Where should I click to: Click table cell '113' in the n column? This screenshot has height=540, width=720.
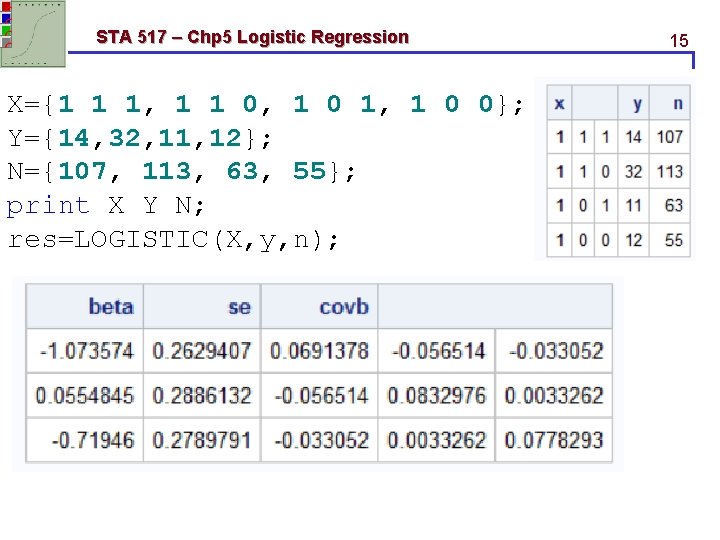point(670,171)
